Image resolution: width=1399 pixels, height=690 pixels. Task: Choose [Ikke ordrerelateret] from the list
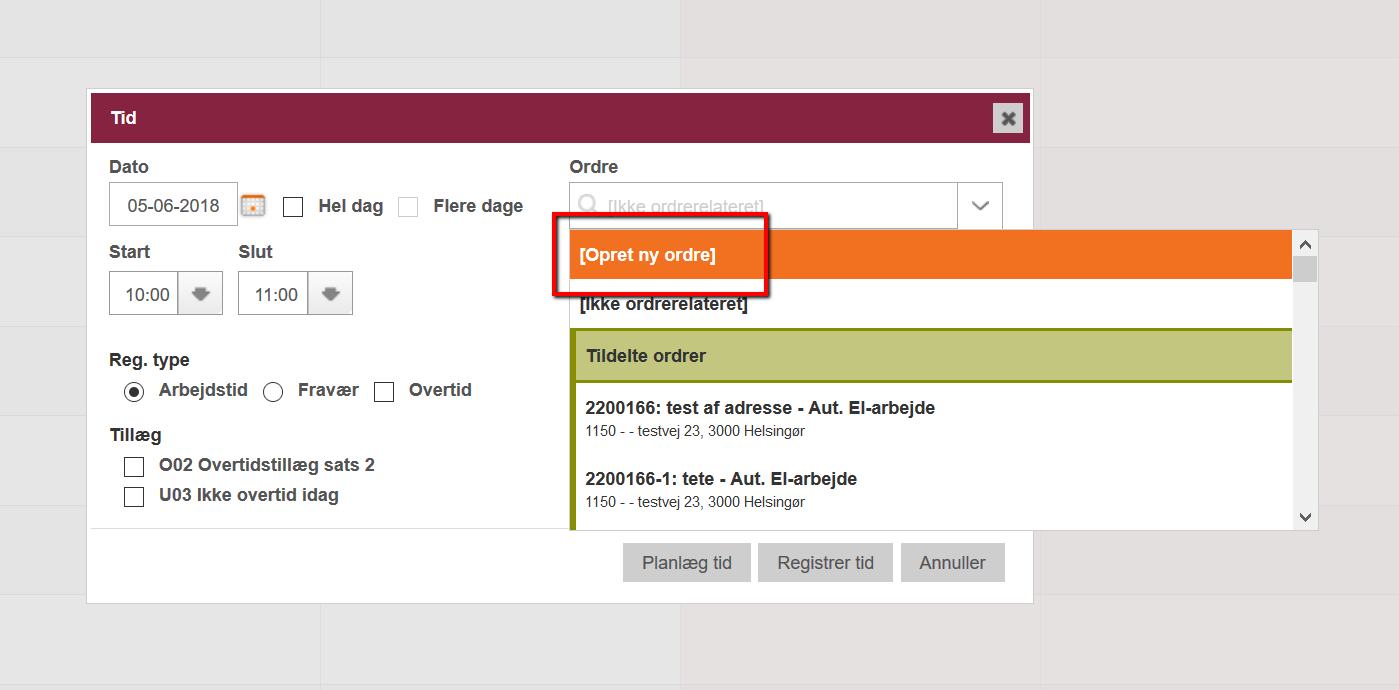point(931,304)
